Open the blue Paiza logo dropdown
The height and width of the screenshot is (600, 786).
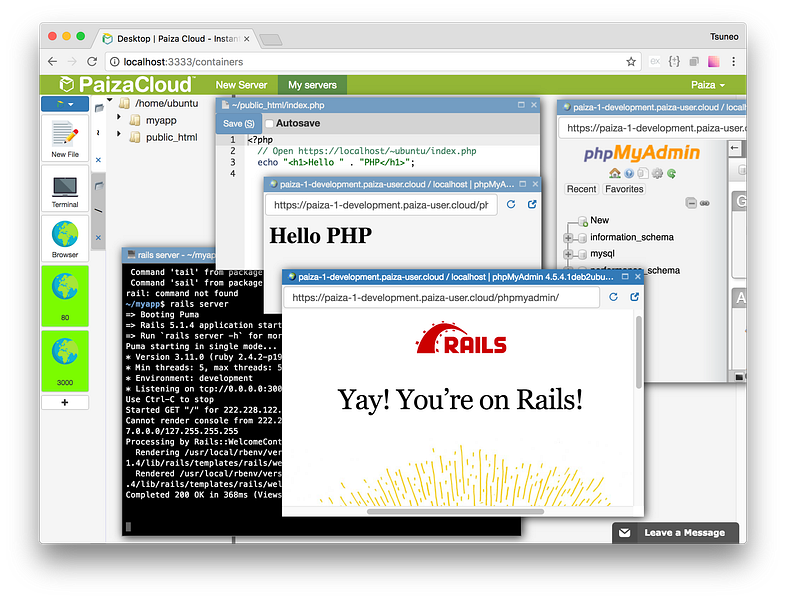click(x=65, y=104)
